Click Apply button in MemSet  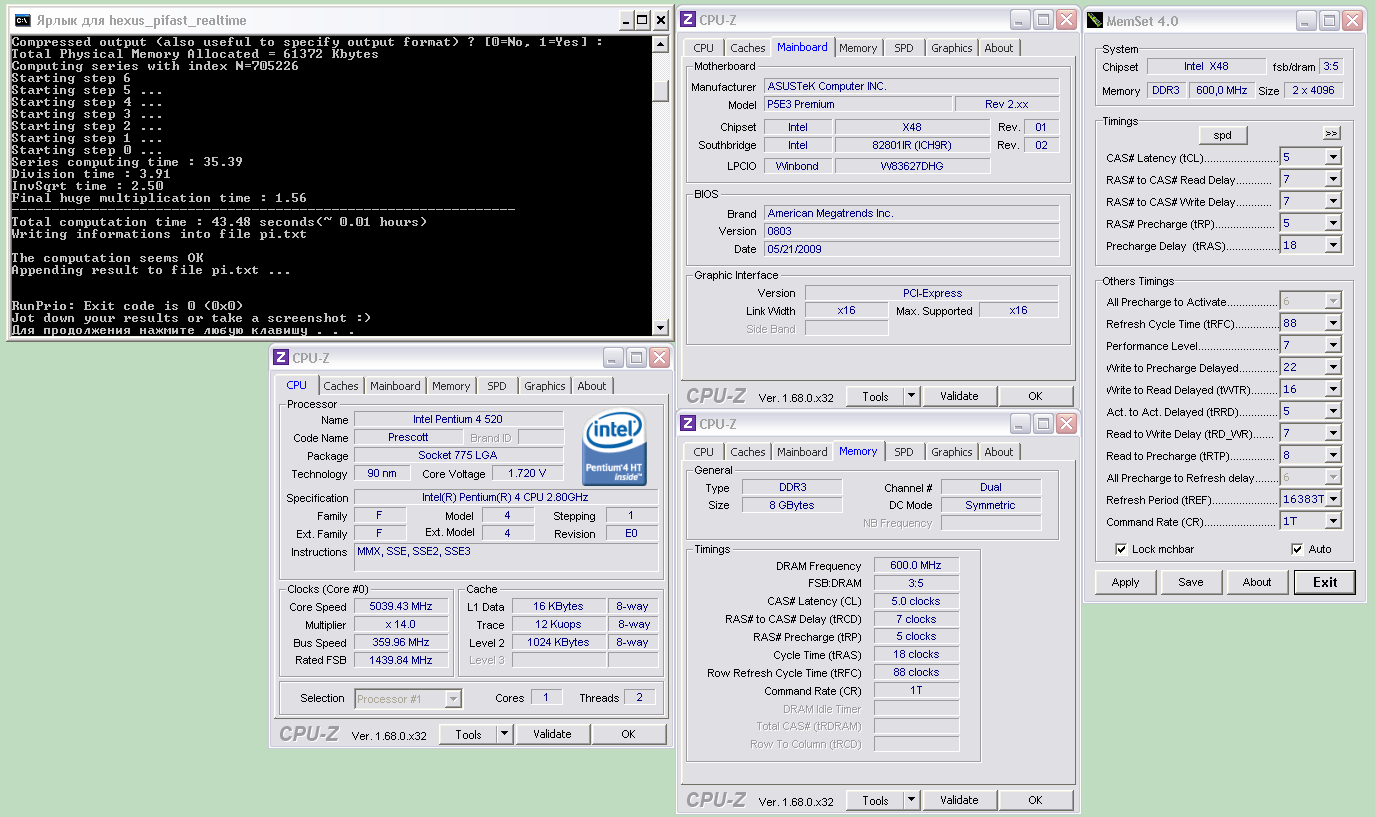tap(1125, 582)
